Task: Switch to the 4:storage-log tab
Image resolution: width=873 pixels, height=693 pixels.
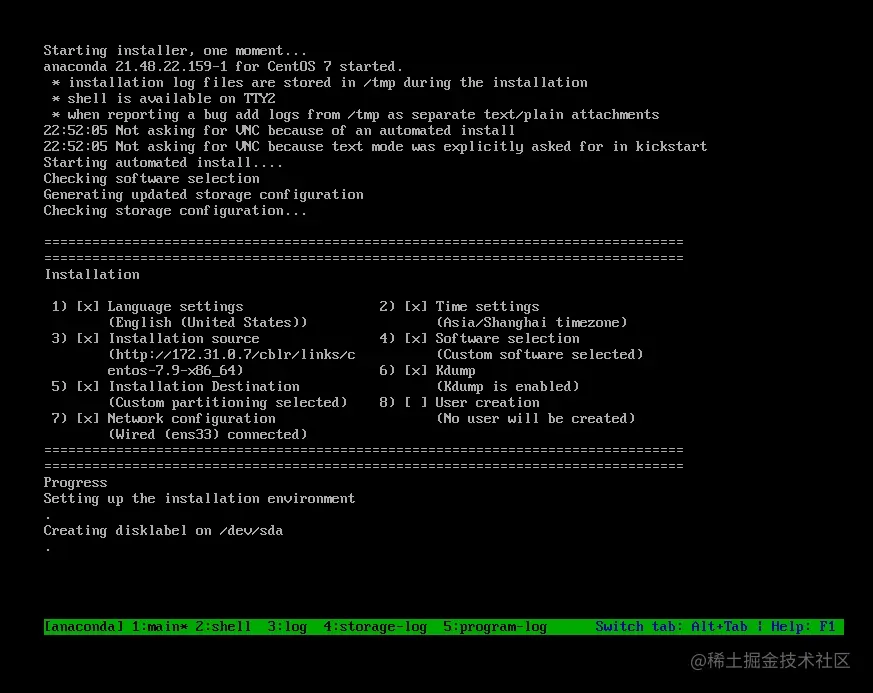Action: 375,626
